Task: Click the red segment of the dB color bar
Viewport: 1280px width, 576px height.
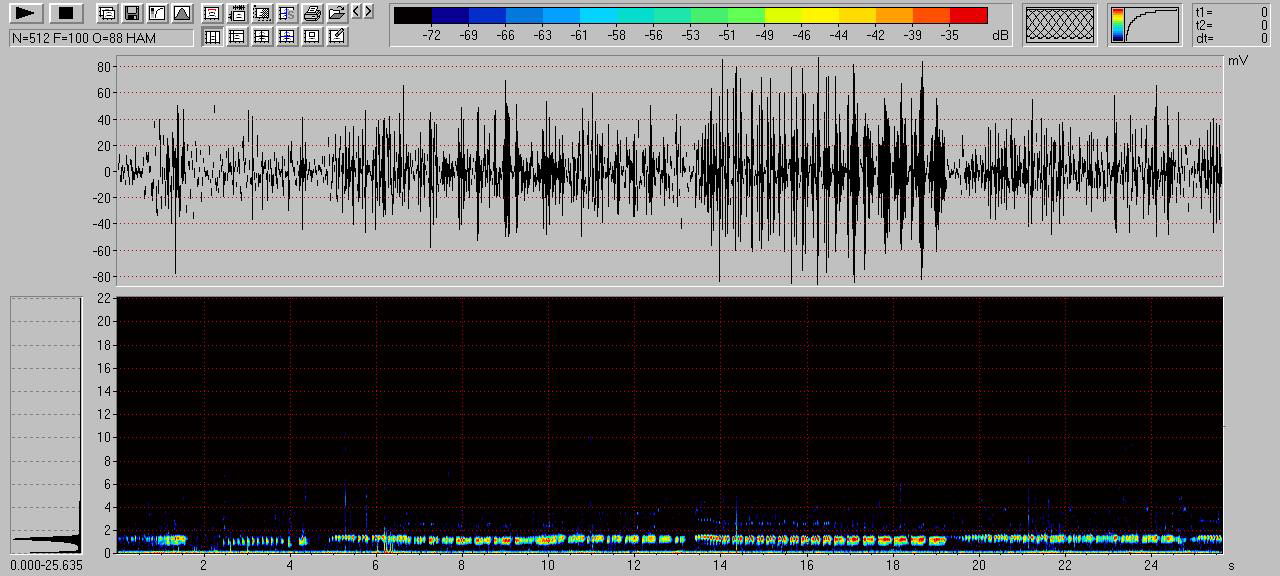Action: [968, 15]
